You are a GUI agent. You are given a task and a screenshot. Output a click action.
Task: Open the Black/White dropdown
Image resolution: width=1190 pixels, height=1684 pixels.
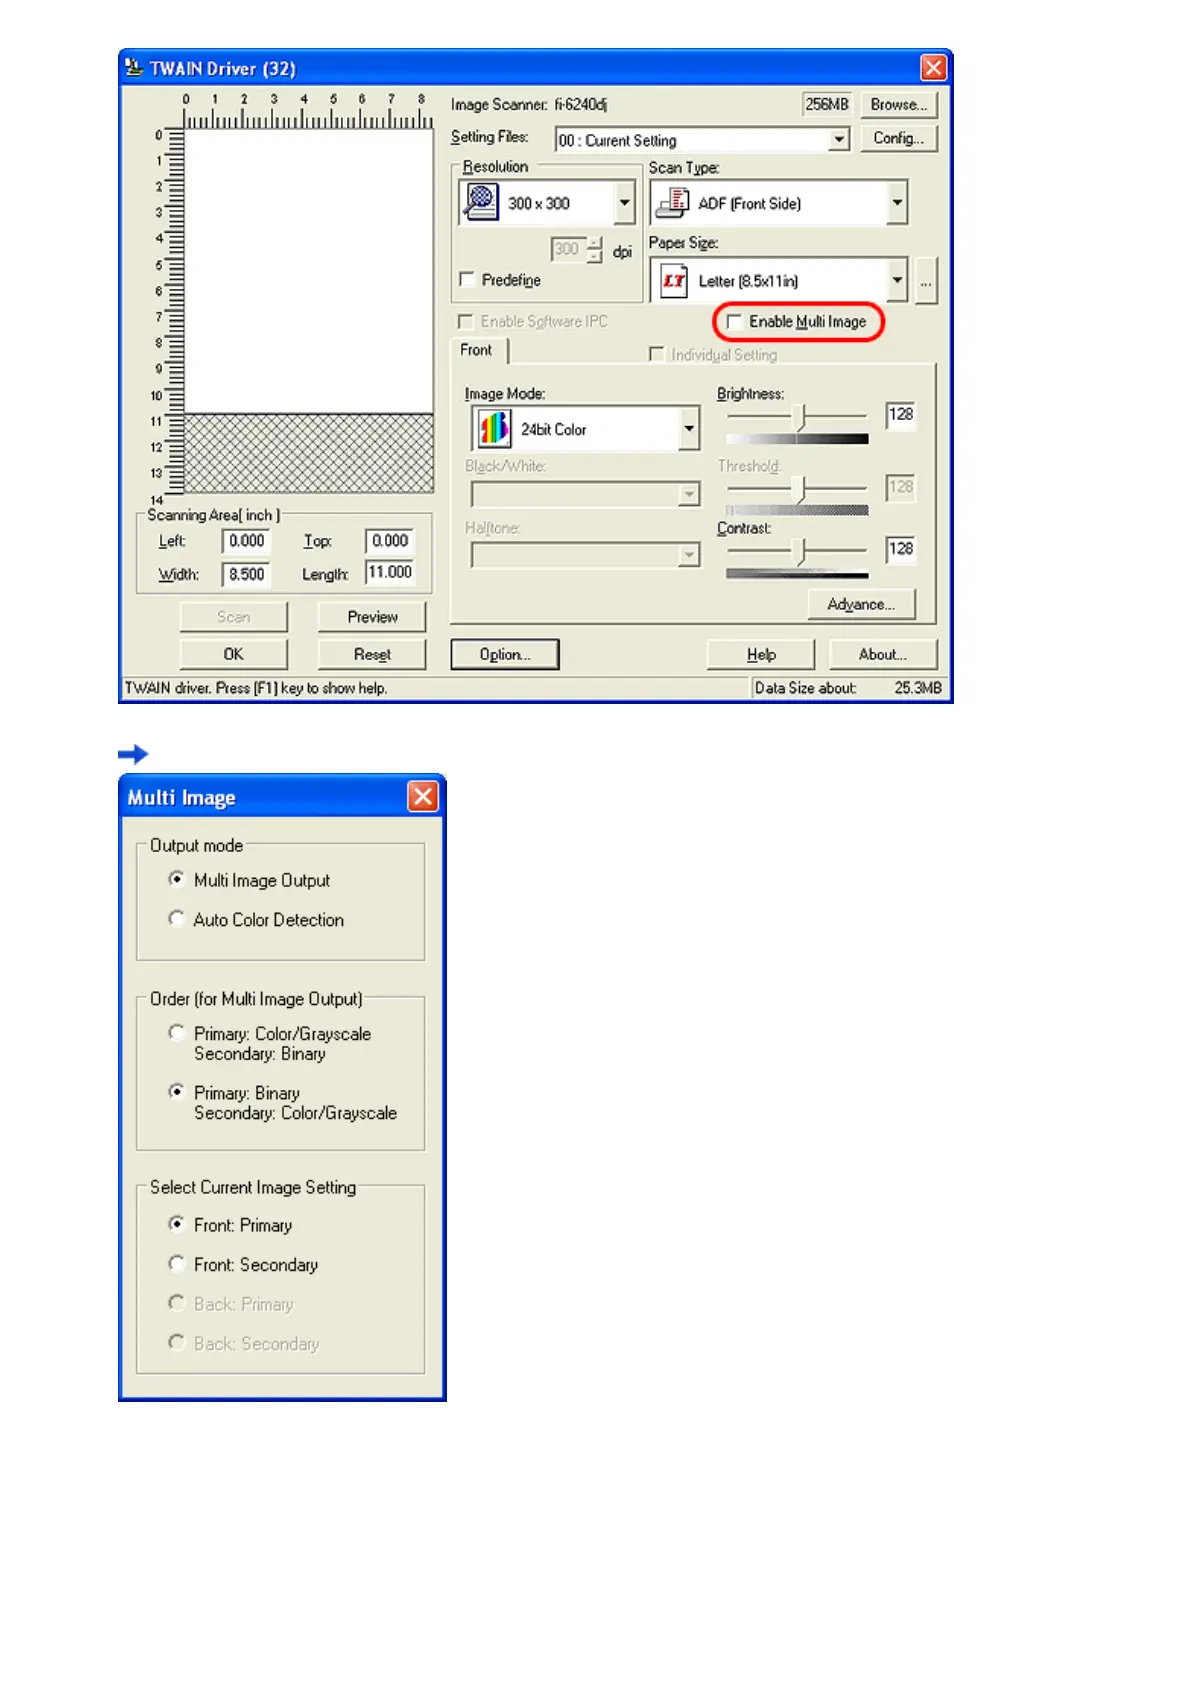[688, 494]
